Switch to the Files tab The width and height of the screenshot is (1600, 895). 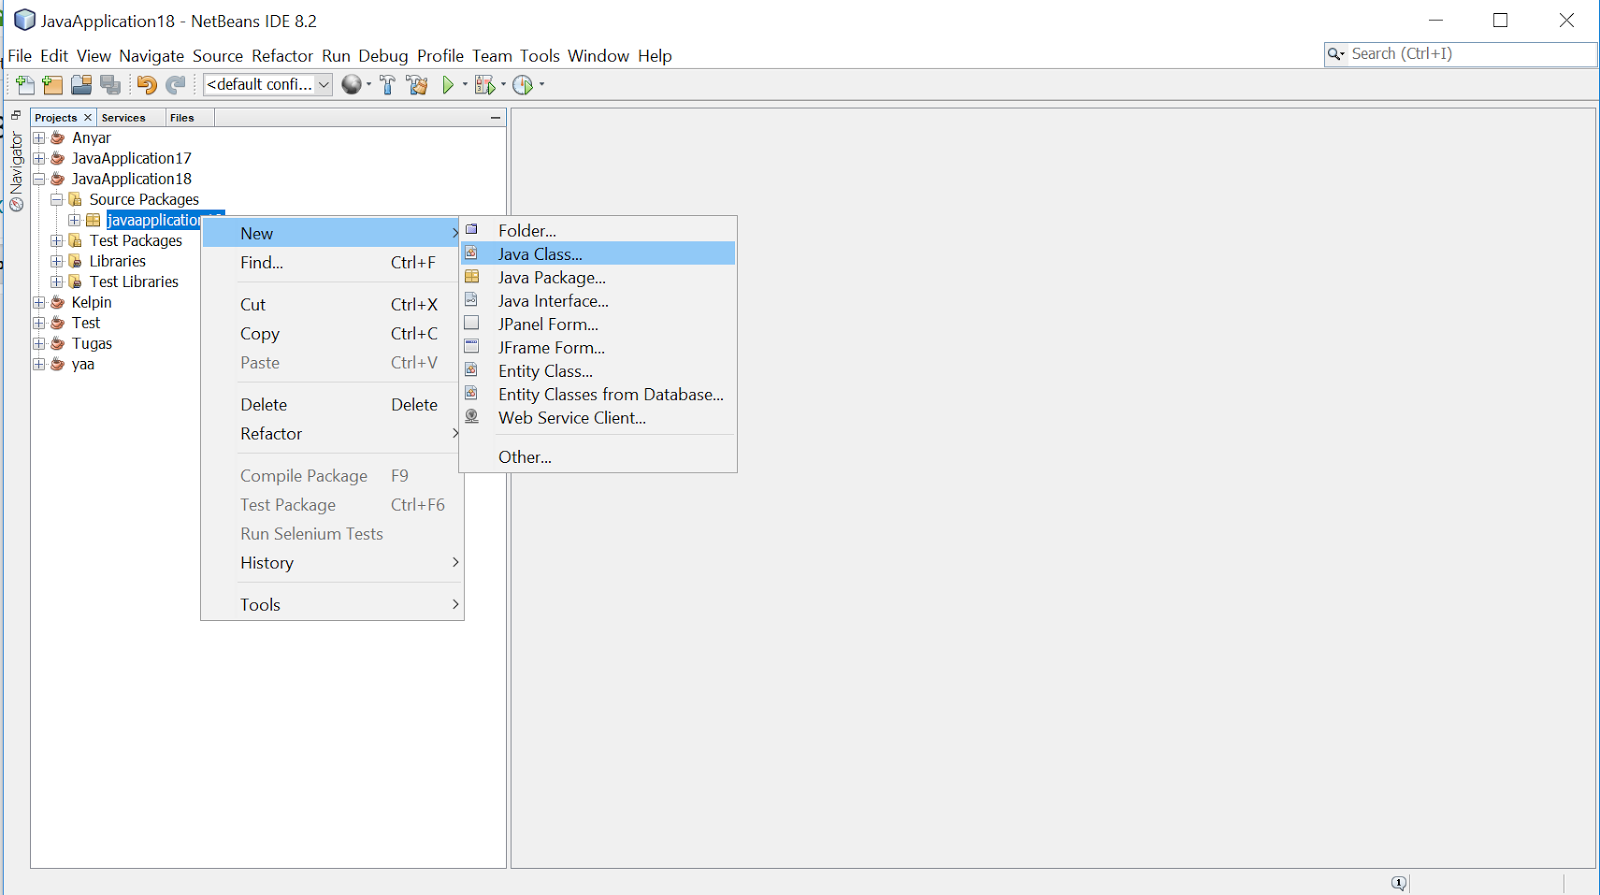(182, 118)
